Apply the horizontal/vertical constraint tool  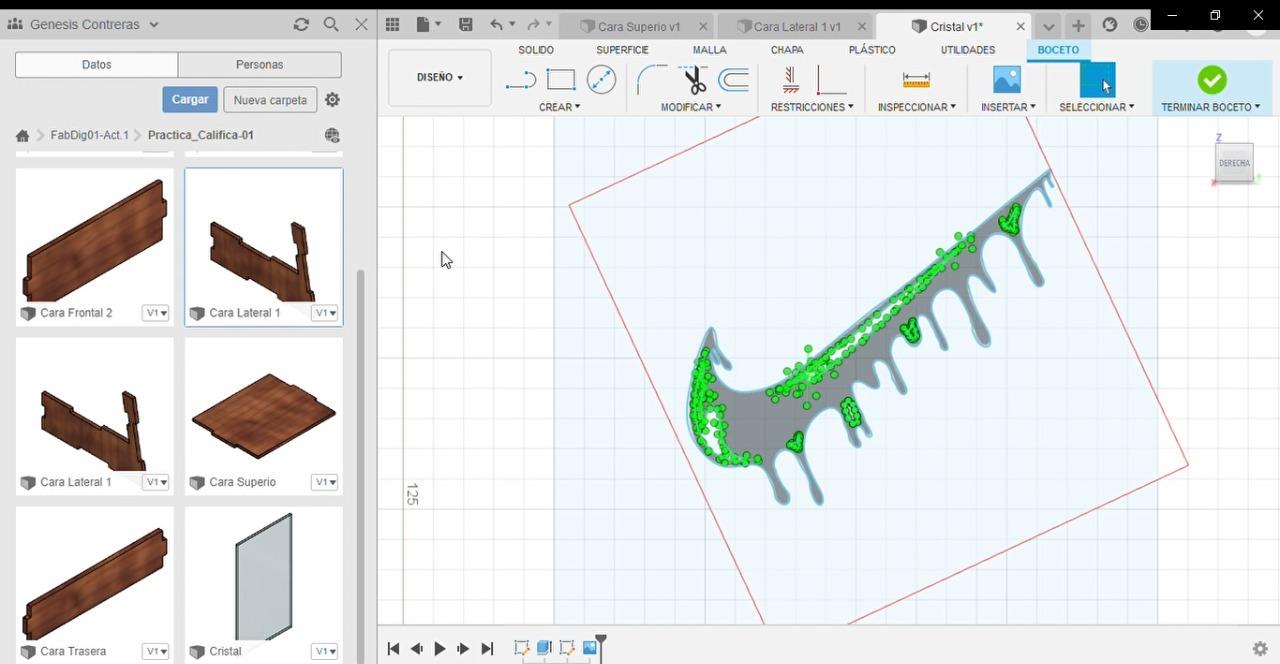(x=790, y=80)
